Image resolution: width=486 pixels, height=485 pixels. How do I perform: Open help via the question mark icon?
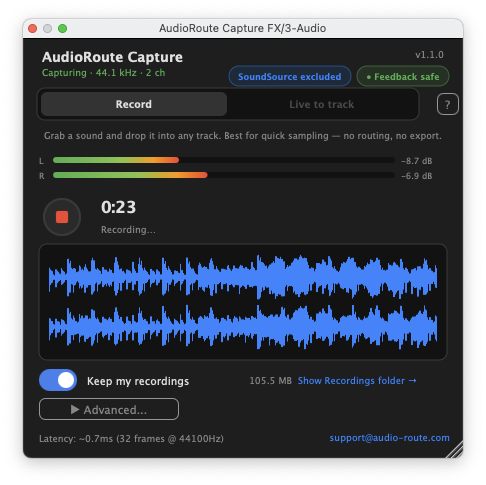(x=447, y=104)
